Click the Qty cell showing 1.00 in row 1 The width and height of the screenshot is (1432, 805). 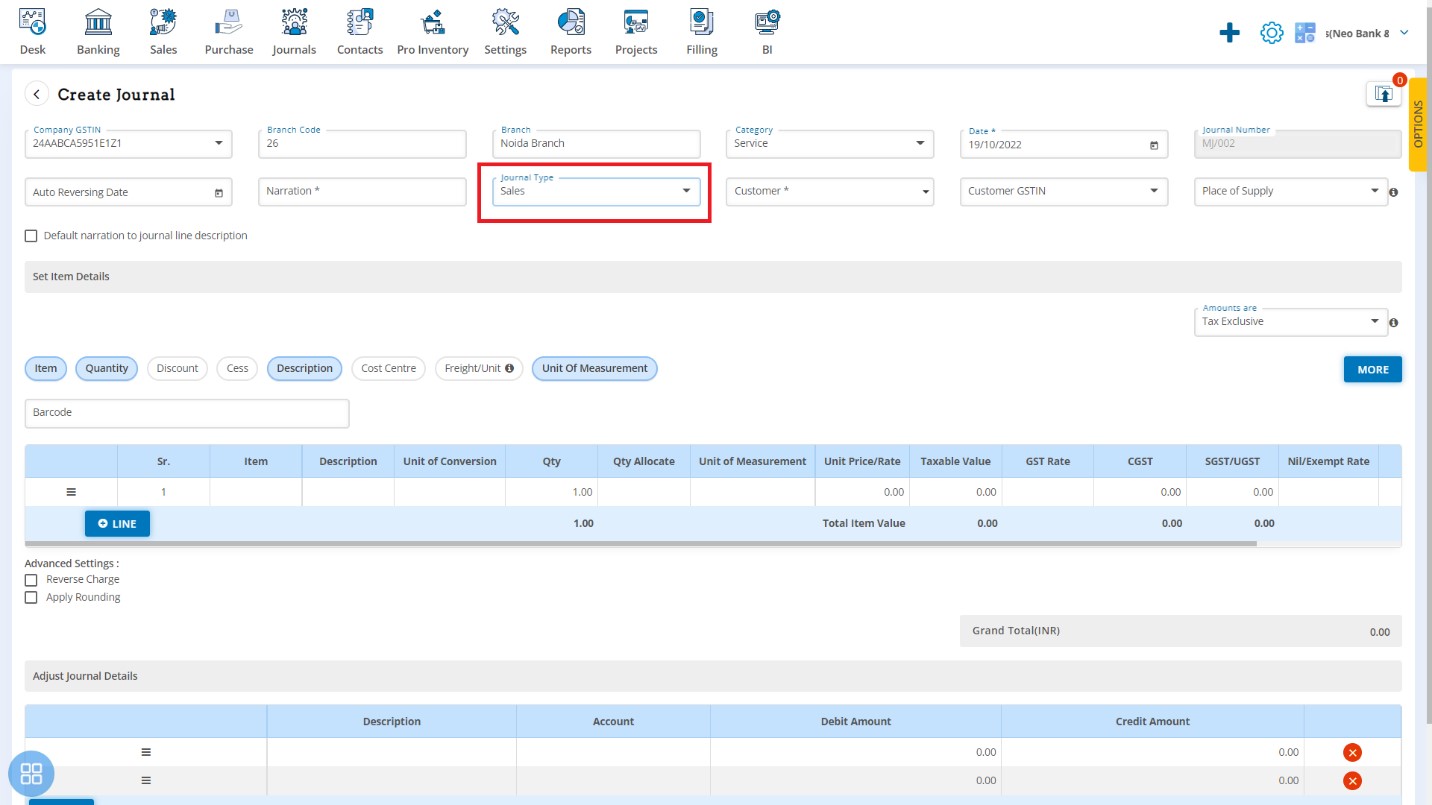(x=551, y=492)
